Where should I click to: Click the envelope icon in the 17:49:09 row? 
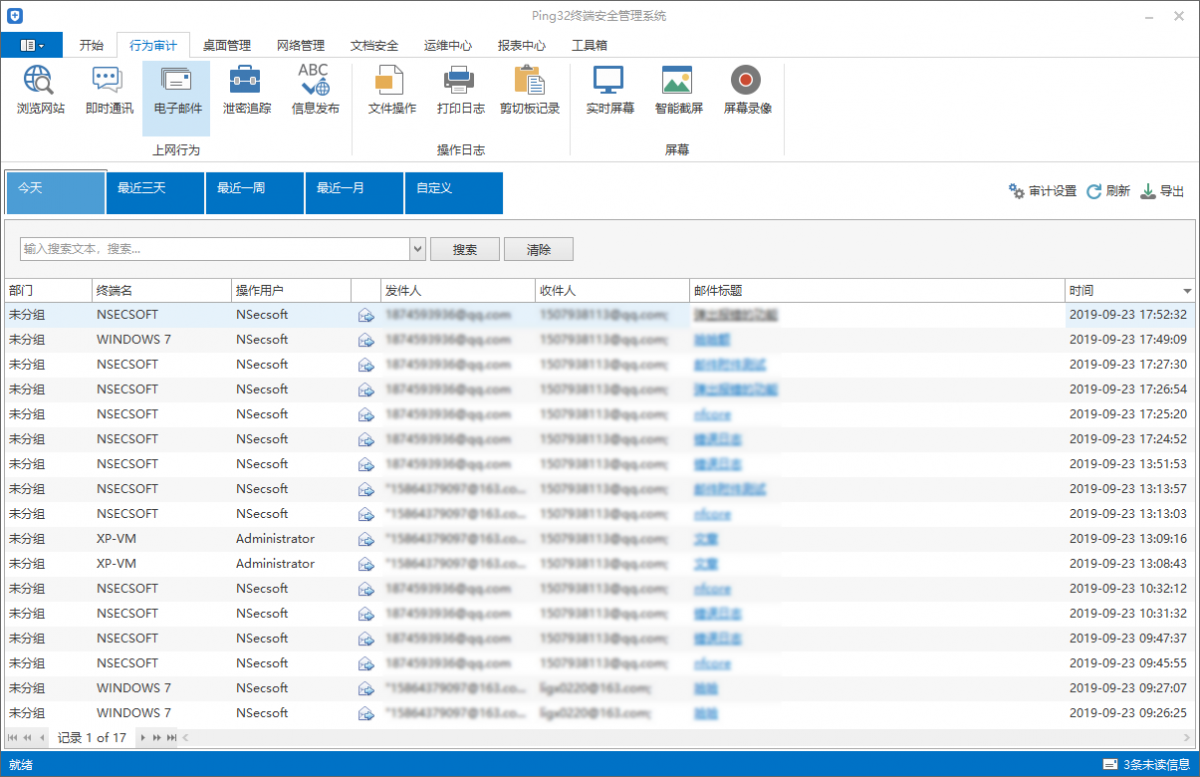366,340
